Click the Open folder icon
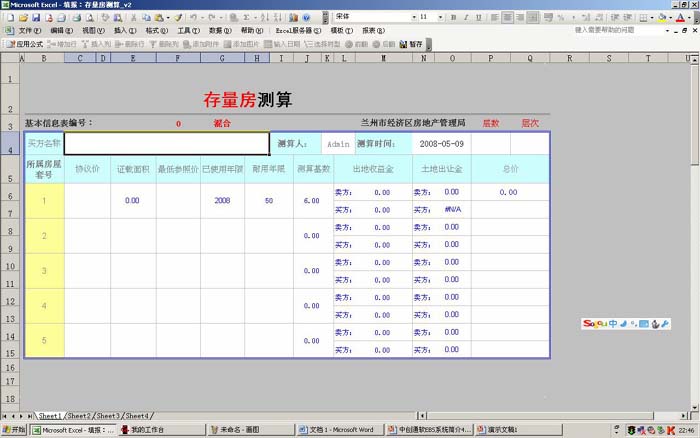 [x=23, y=17]
